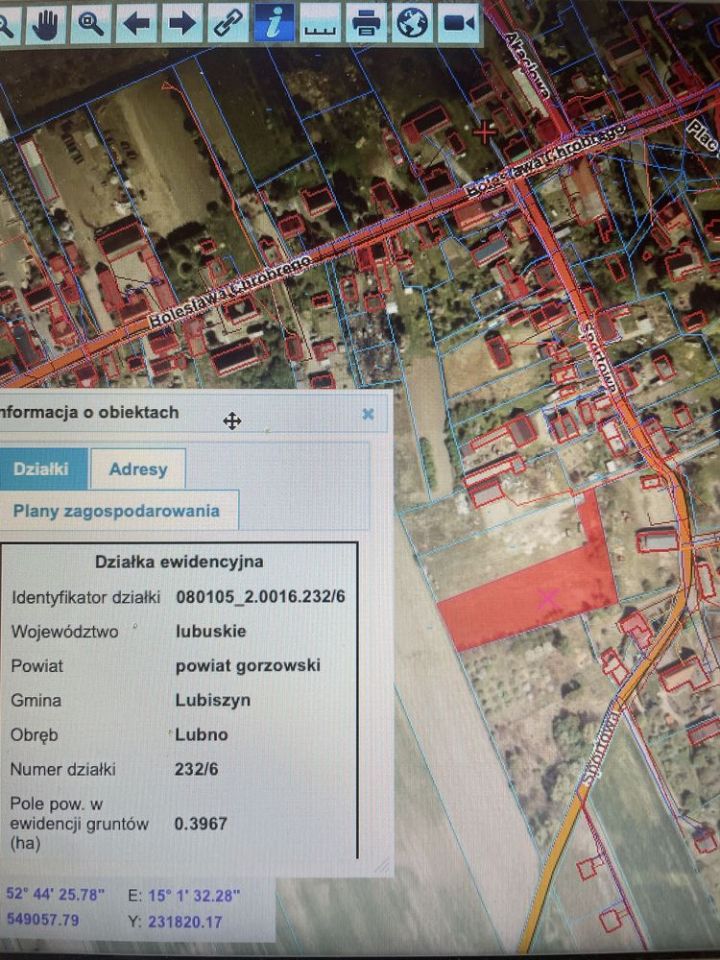Open the Adresy tab
The width and height of the screenshot is (720, 960).
138,470
